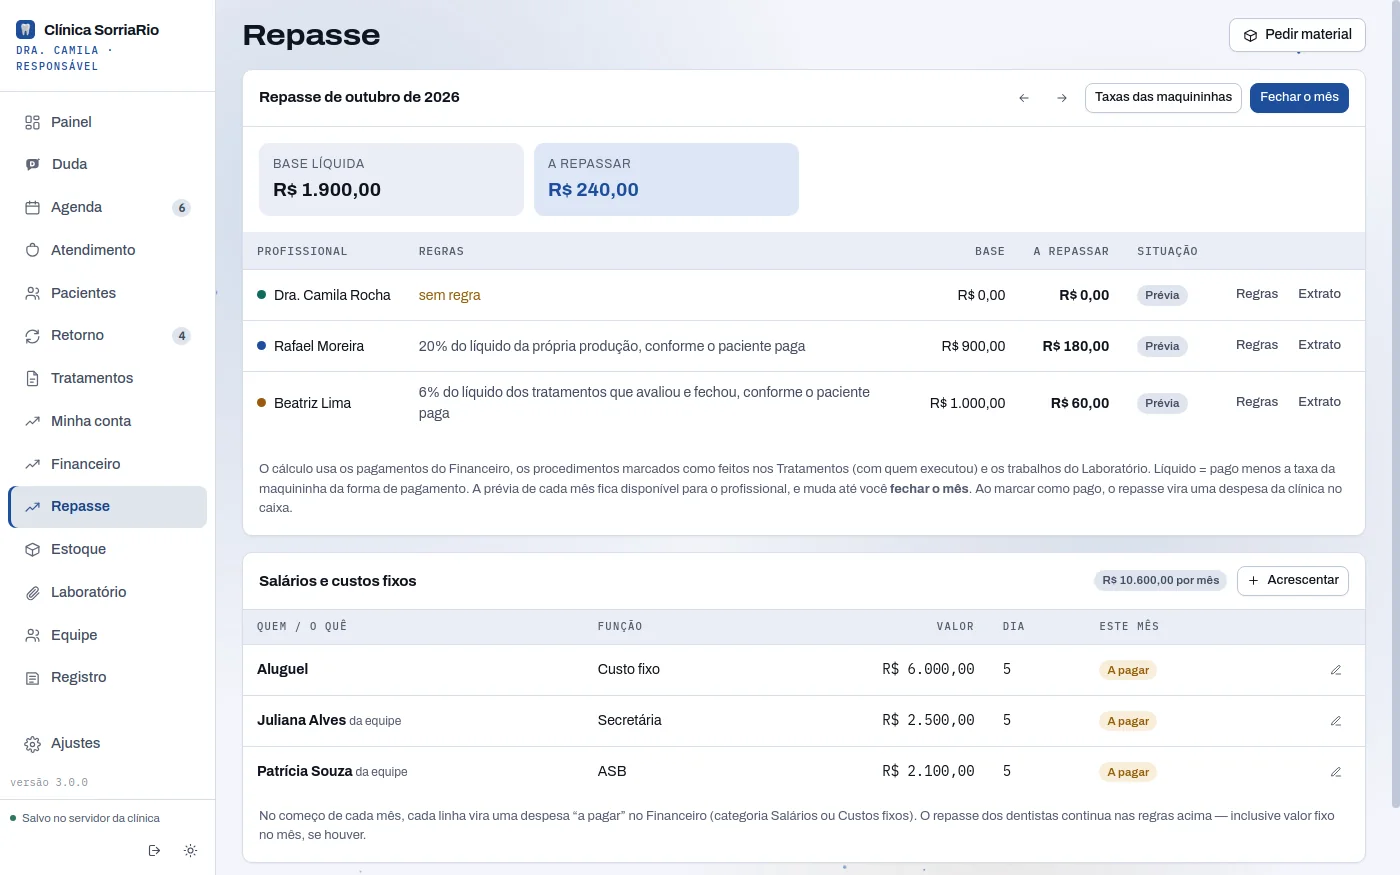The width and height of the screenshot is (1400, 875).
Task: Open Painel from the sidebar
Action: [x=108, y=122]
